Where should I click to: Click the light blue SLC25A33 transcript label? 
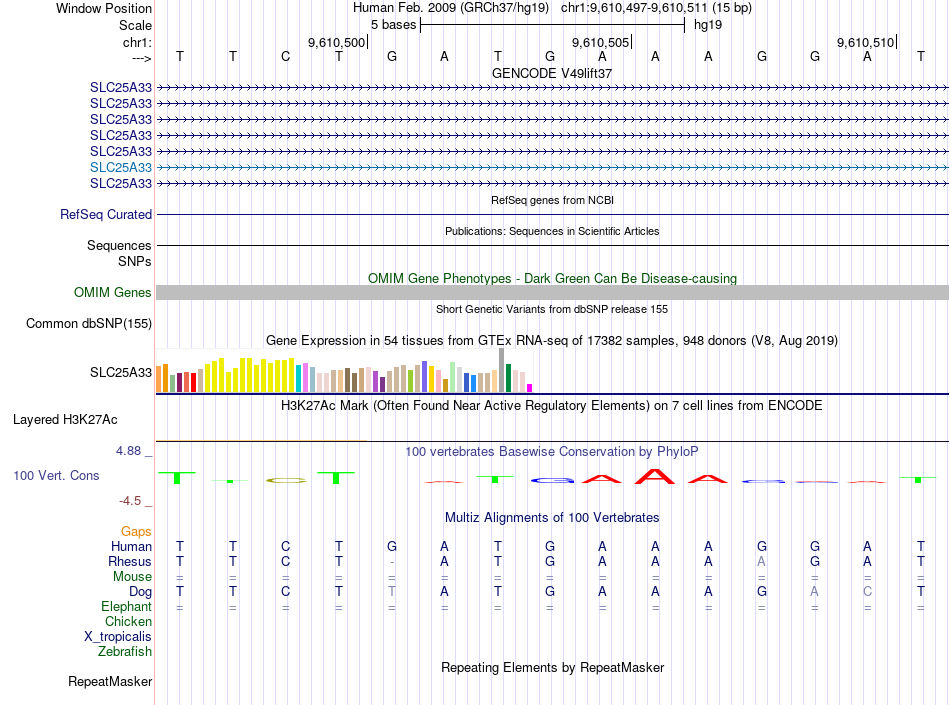tap(121, 167)
